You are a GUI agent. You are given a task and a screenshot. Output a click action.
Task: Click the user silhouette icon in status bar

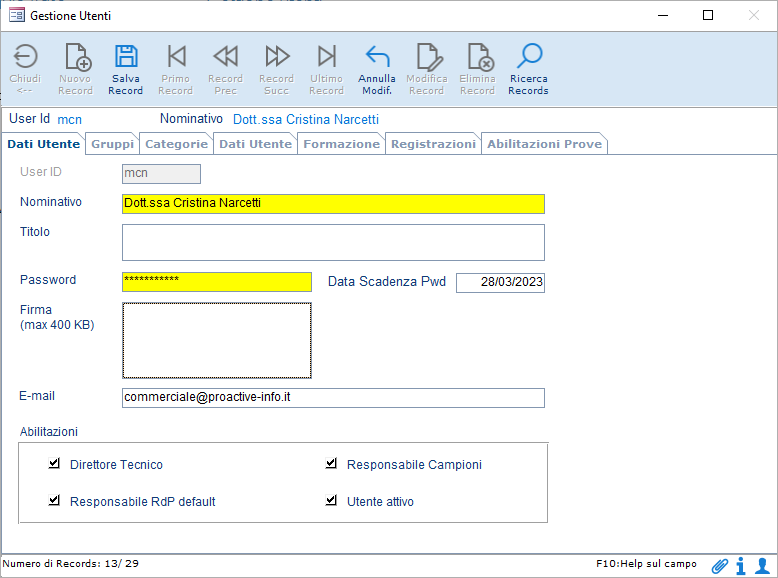point(763,566)
